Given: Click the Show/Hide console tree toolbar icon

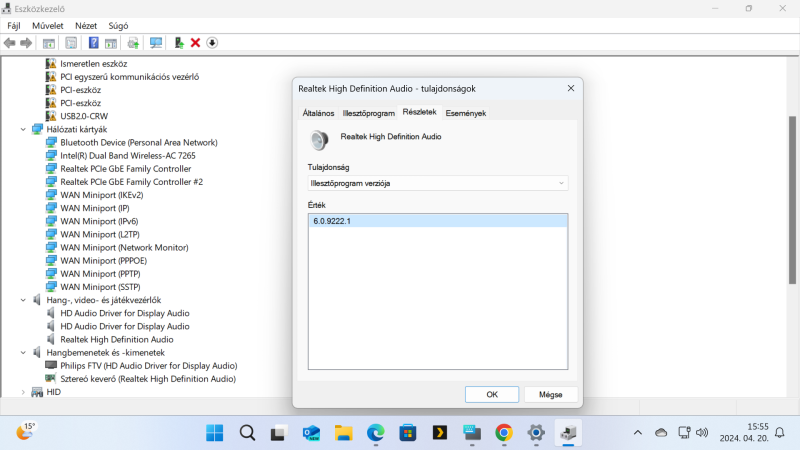Looking at the screenshot, I should 49,43.
